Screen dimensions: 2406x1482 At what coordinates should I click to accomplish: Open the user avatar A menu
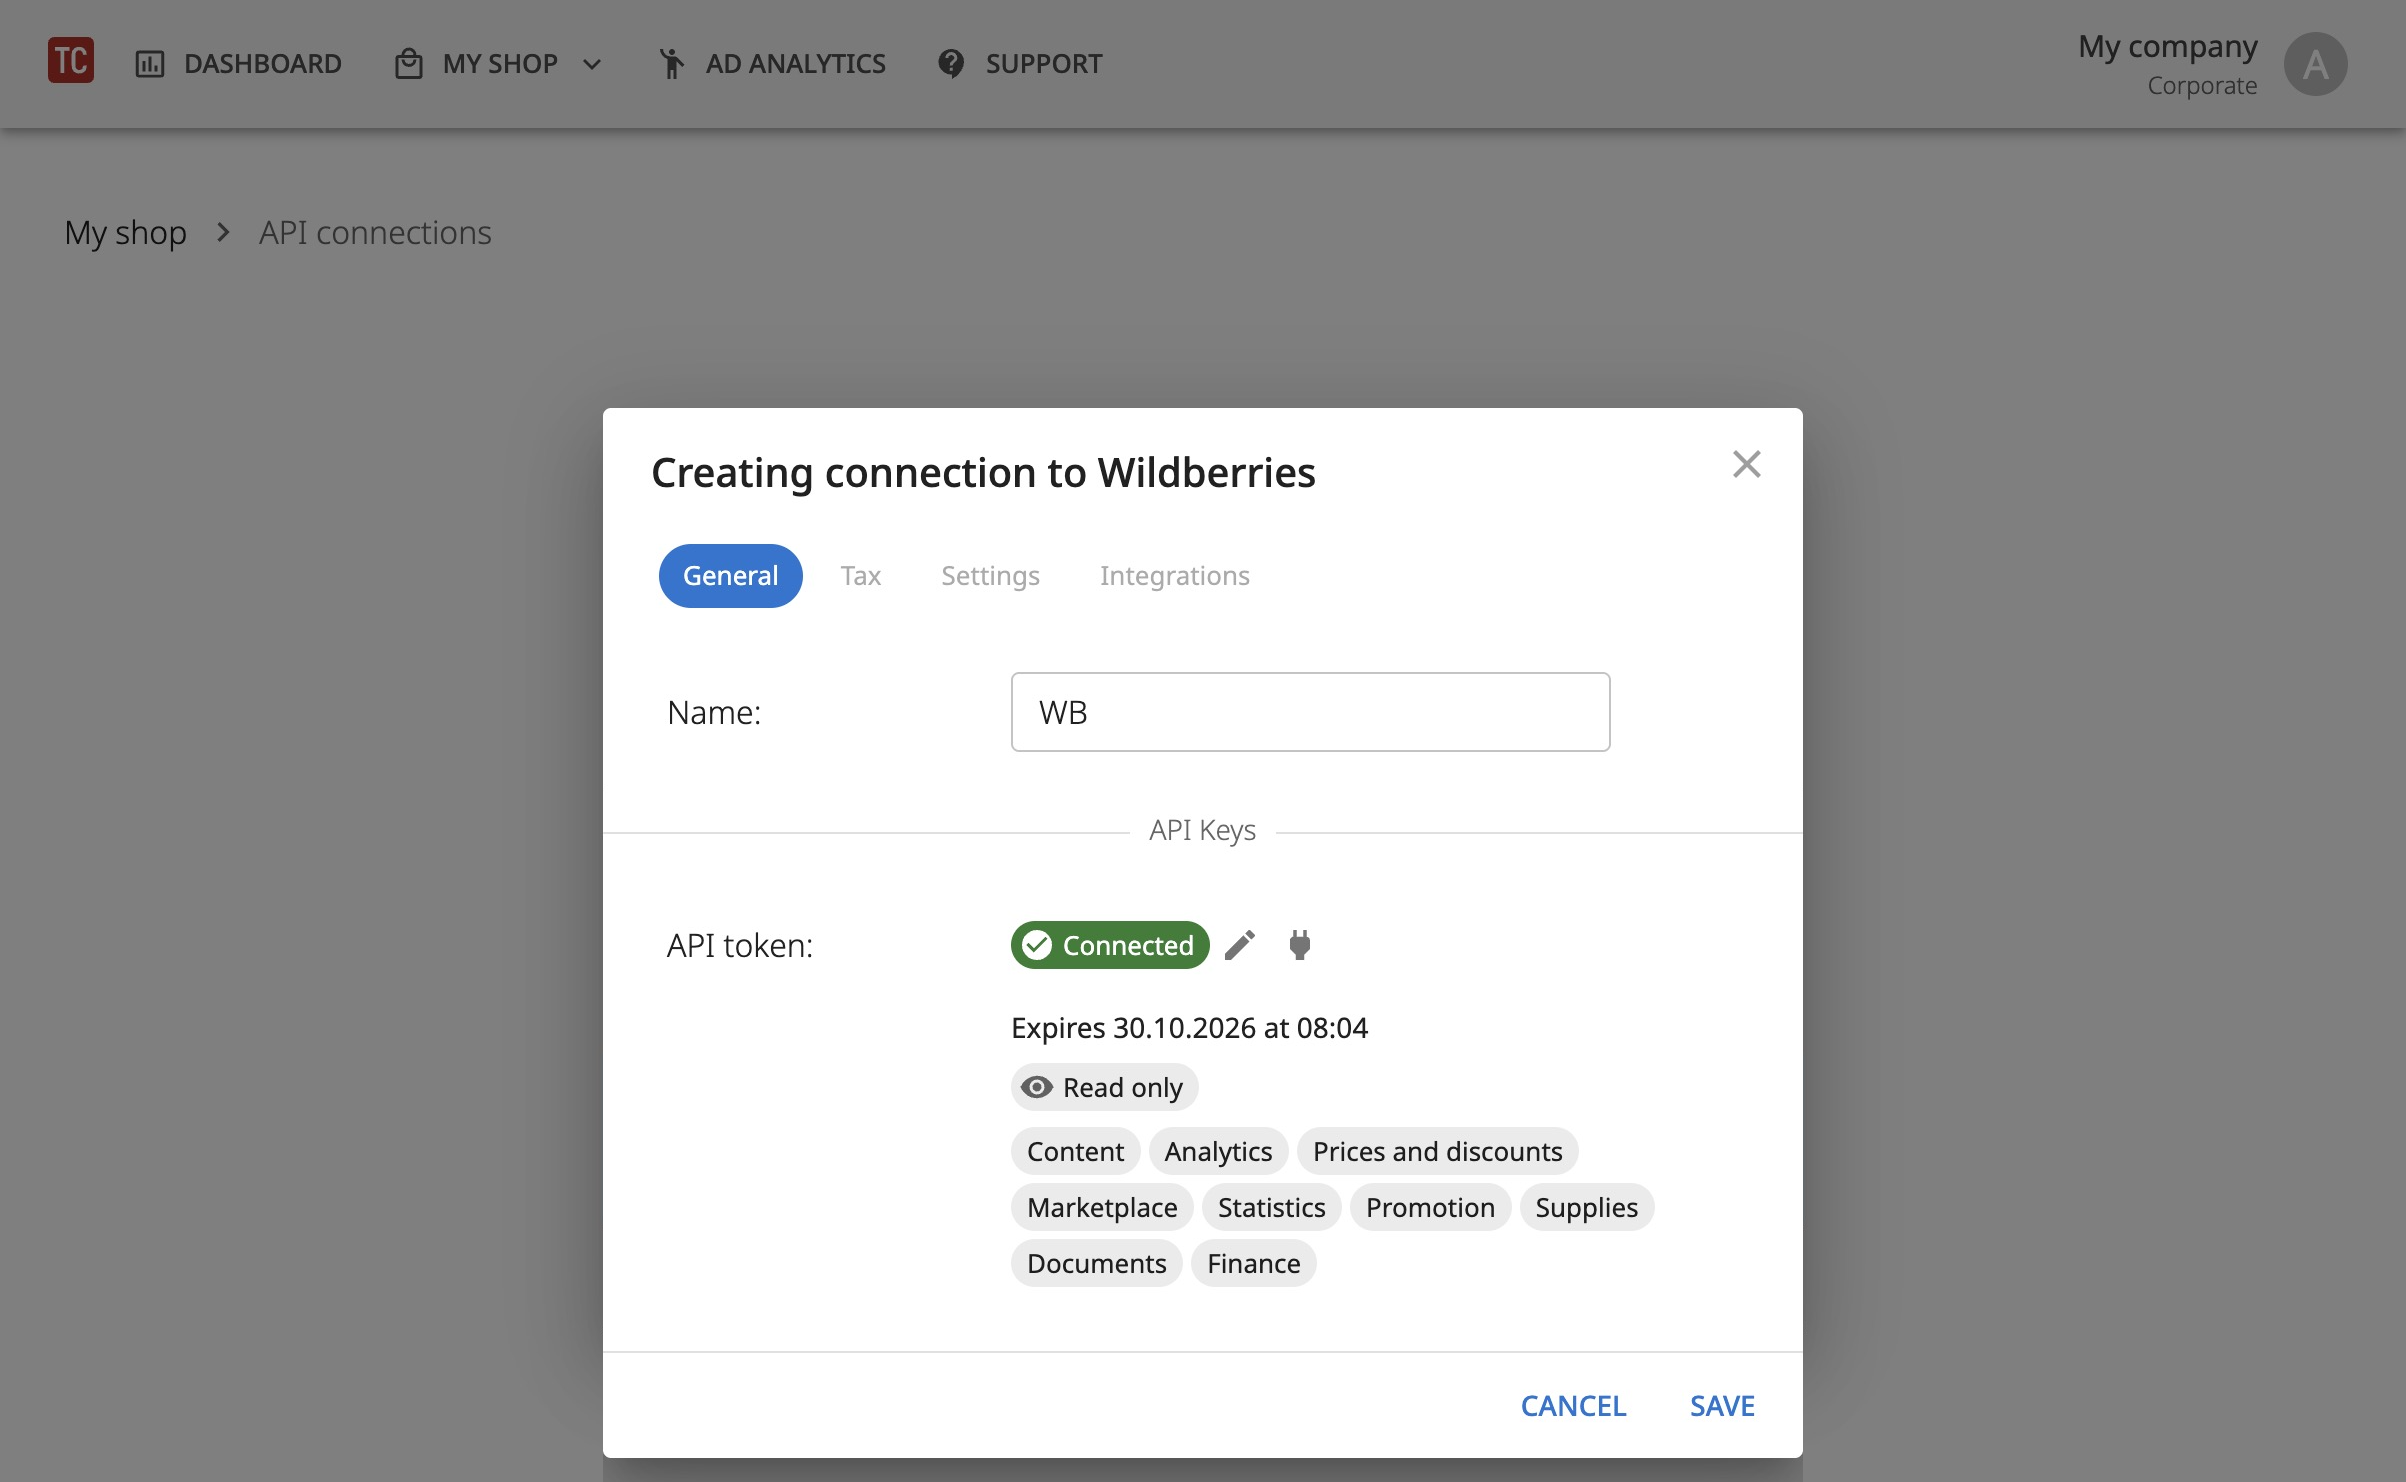(2315, 64)
